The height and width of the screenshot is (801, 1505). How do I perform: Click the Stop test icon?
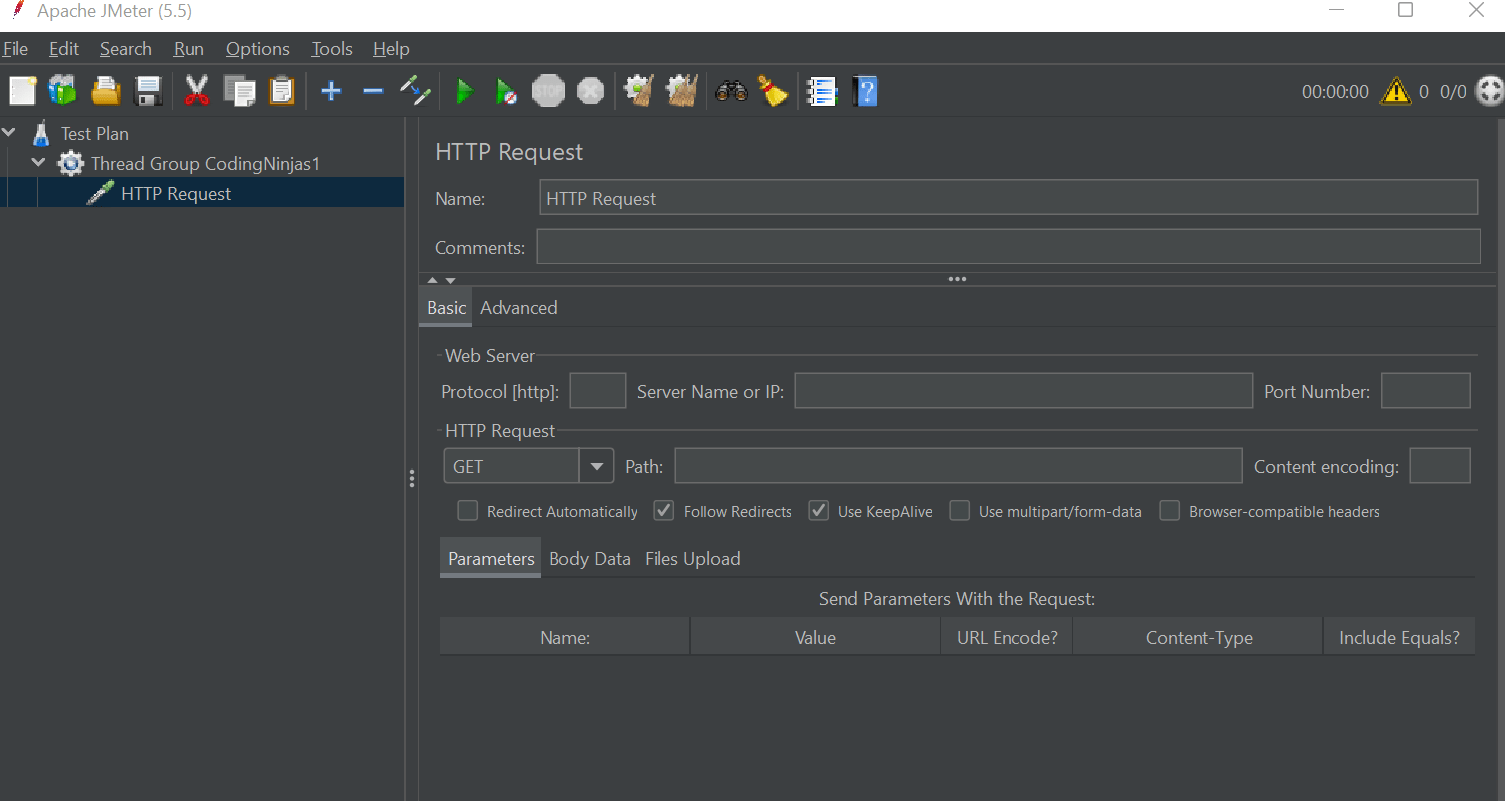click(x=548, y=91)
